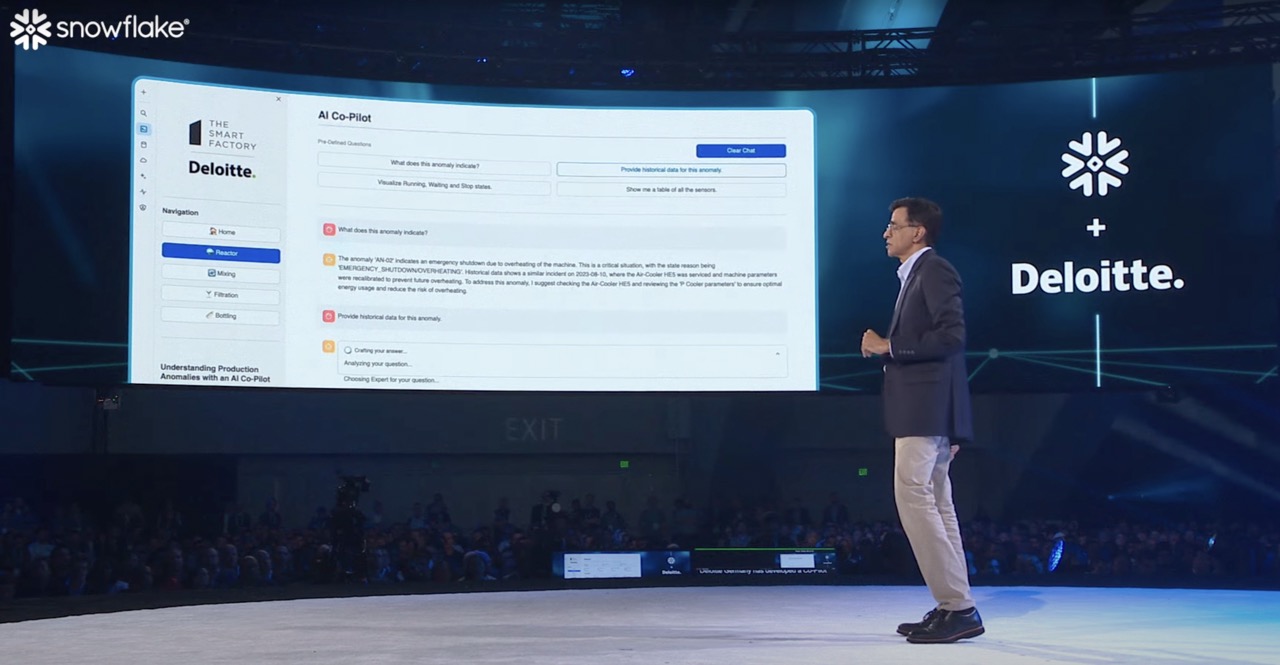1280x665 pixels.
Task: Open the database cylinder icon
Action: tap(143, 145)
